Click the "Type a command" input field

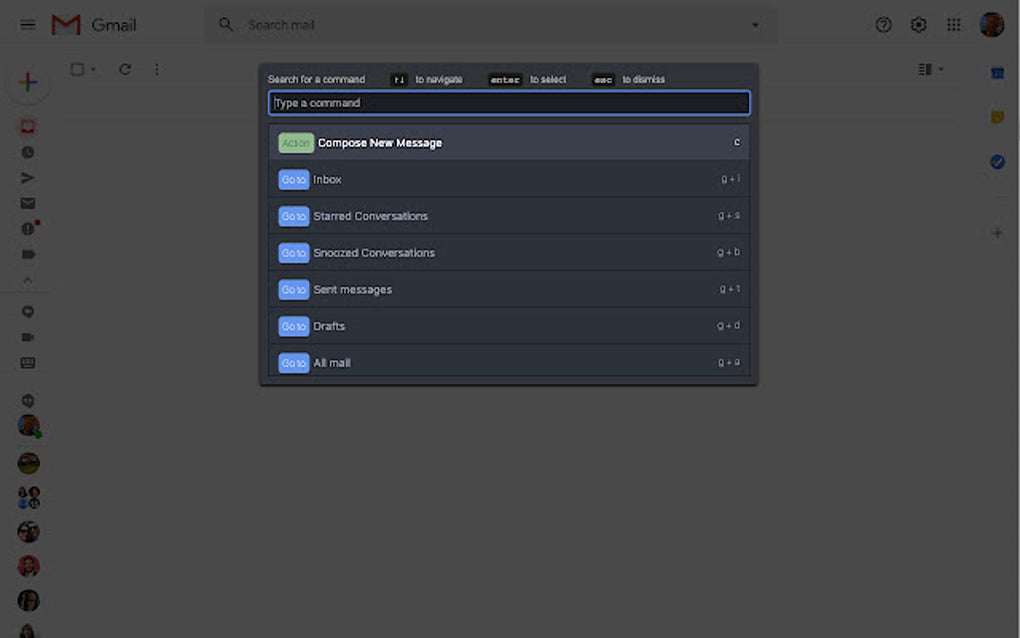(x=509, y=102)
